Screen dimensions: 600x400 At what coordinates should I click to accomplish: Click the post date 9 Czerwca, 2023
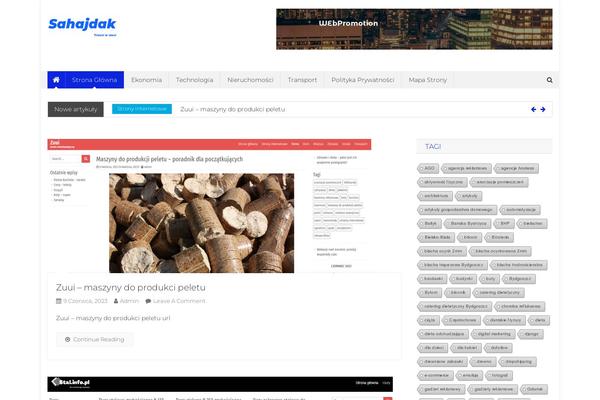85,301
